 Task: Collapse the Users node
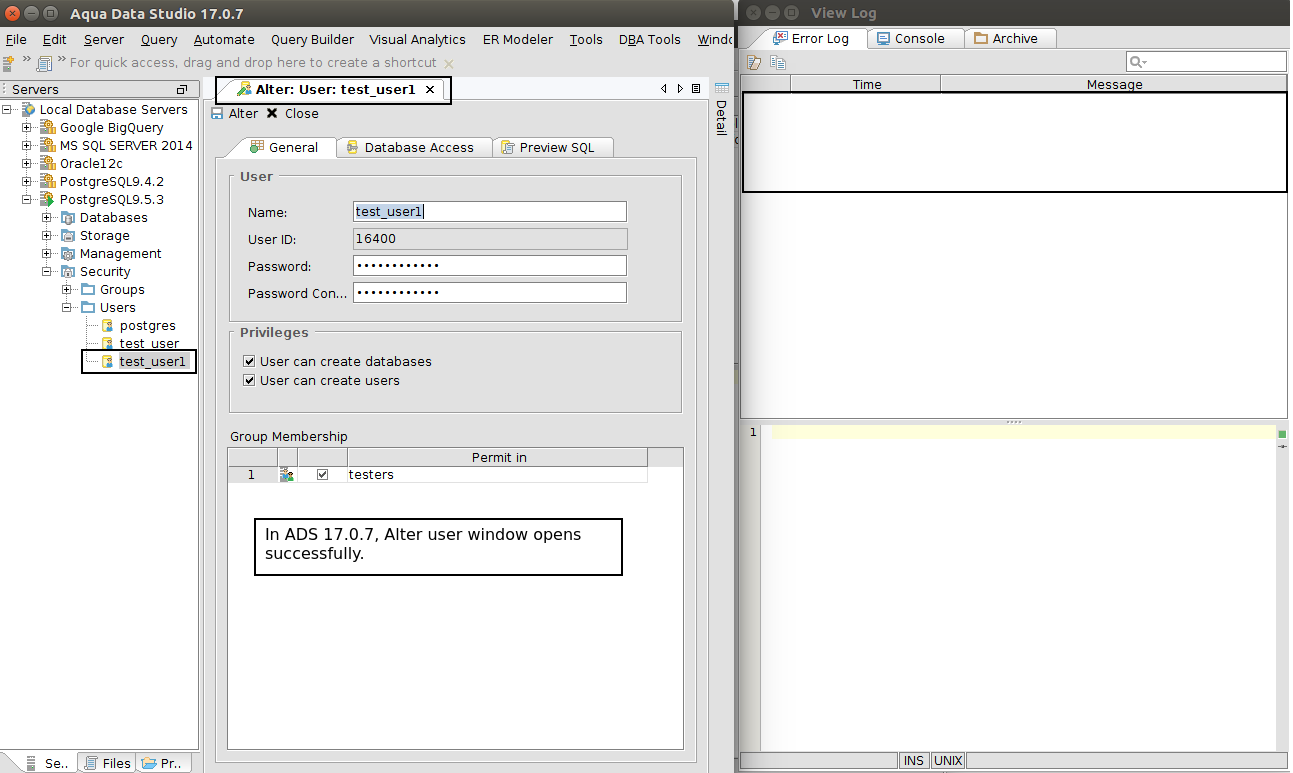tap(67, 308)
